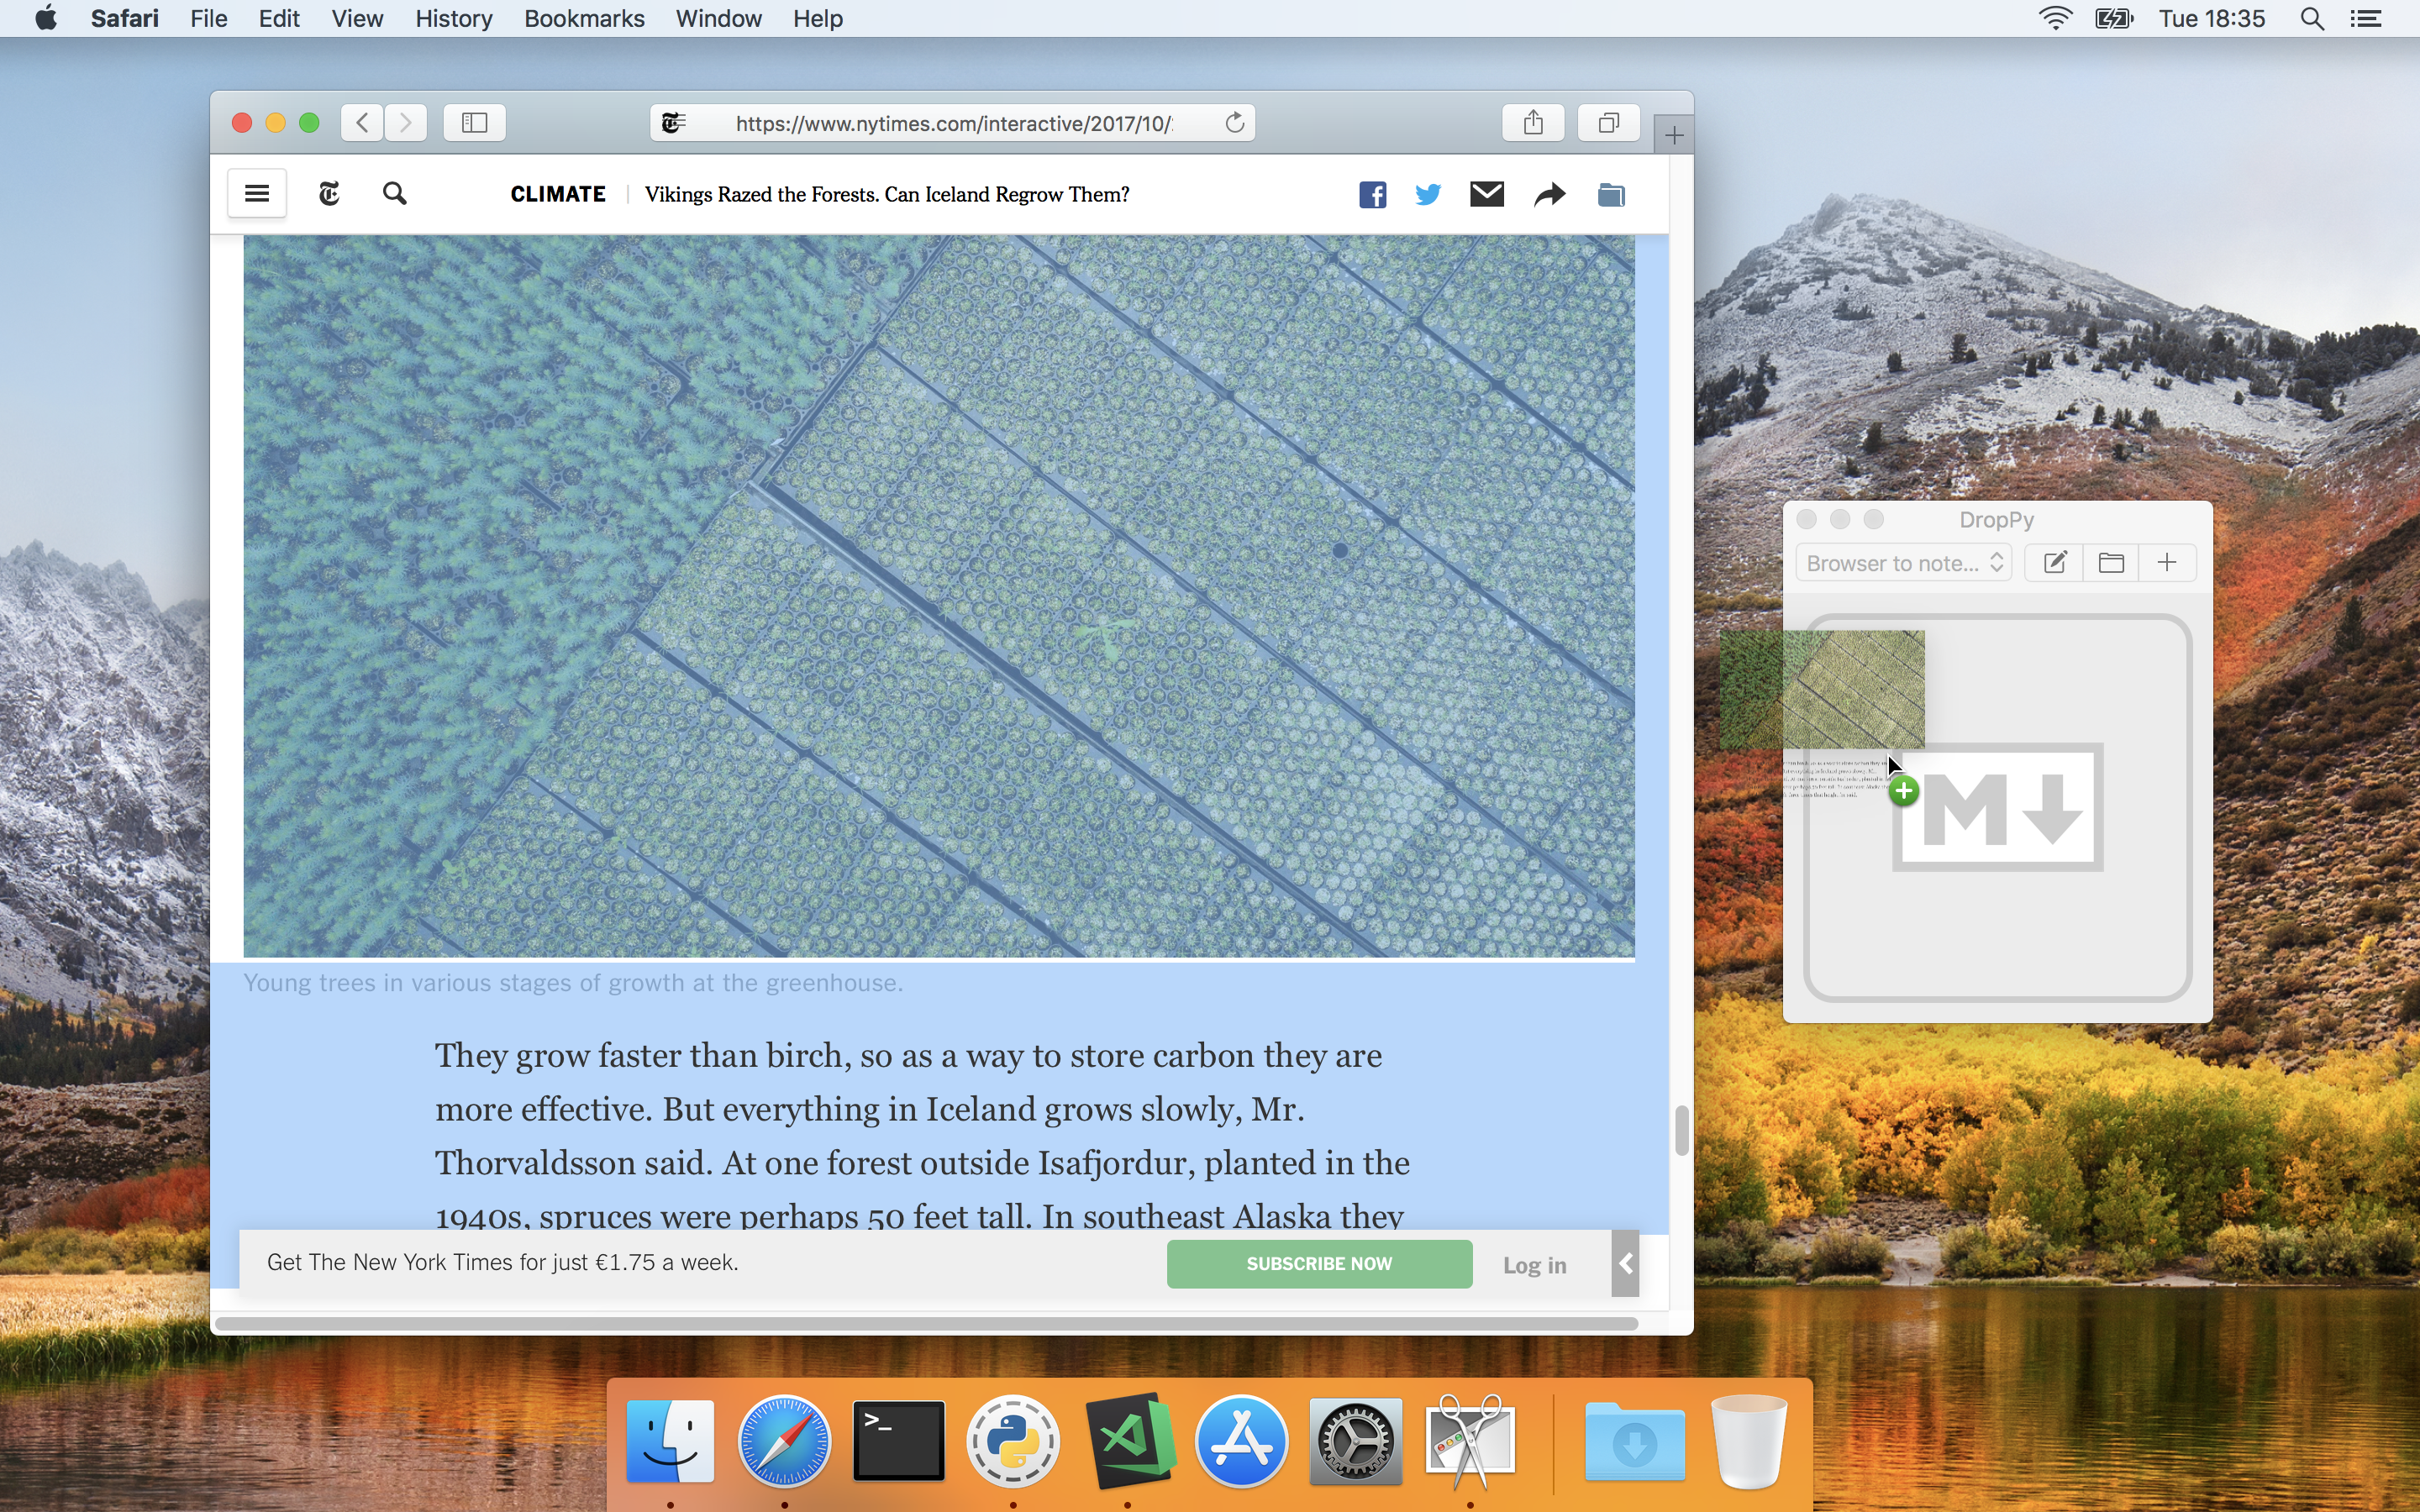Open Safari's Share menu button
The height and width of the screenshot is (1512, 2420).
pyautogui.click(x=1533, y=123)
